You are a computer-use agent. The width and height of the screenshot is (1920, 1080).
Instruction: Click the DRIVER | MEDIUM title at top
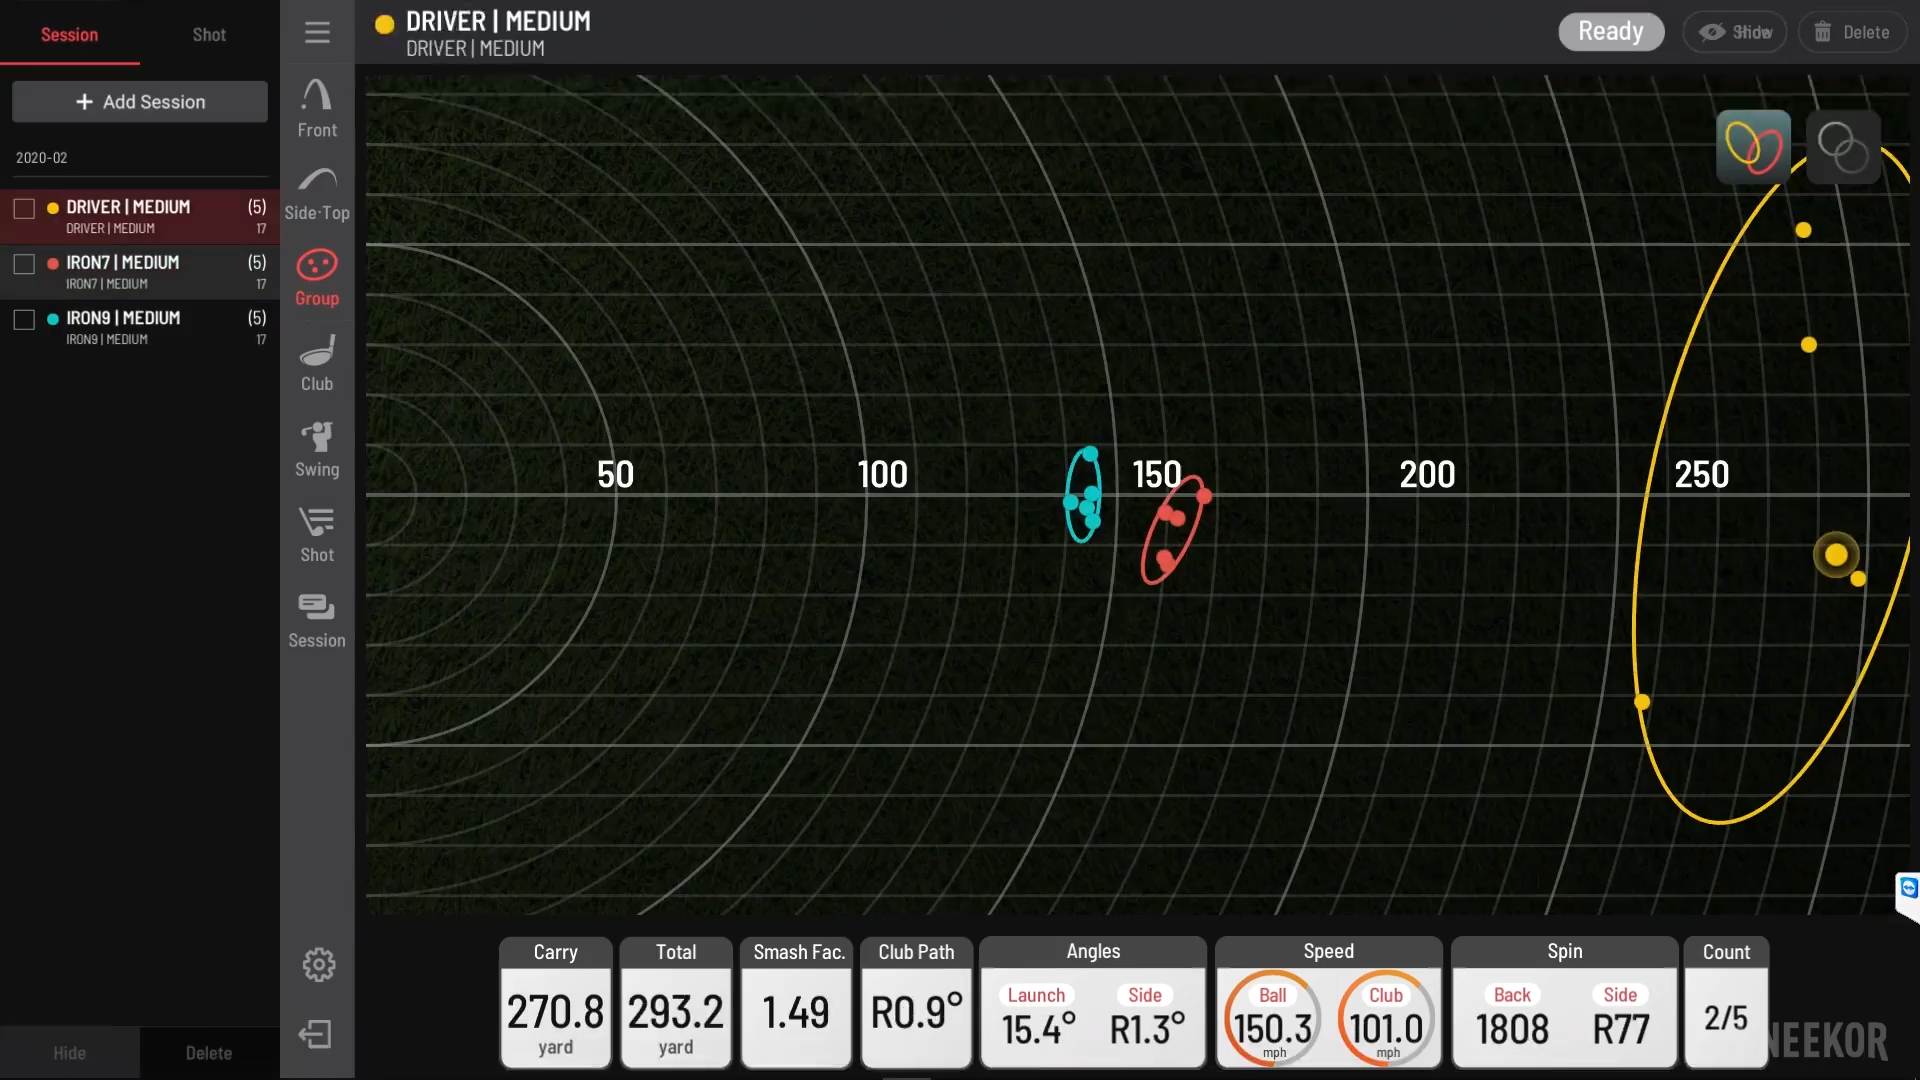(498, 21)
